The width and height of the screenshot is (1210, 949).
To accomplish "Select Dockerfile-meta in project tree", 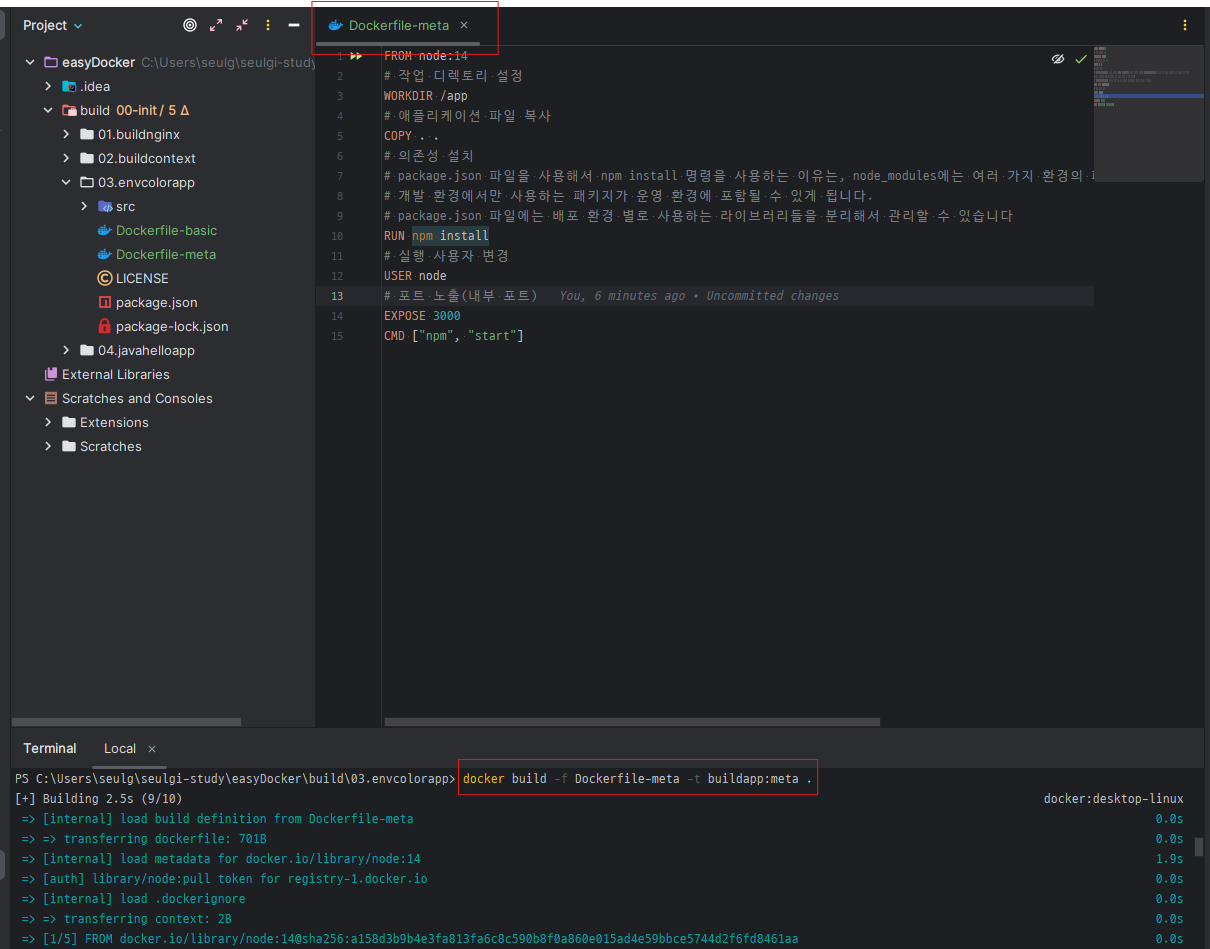I will (166, 254).
